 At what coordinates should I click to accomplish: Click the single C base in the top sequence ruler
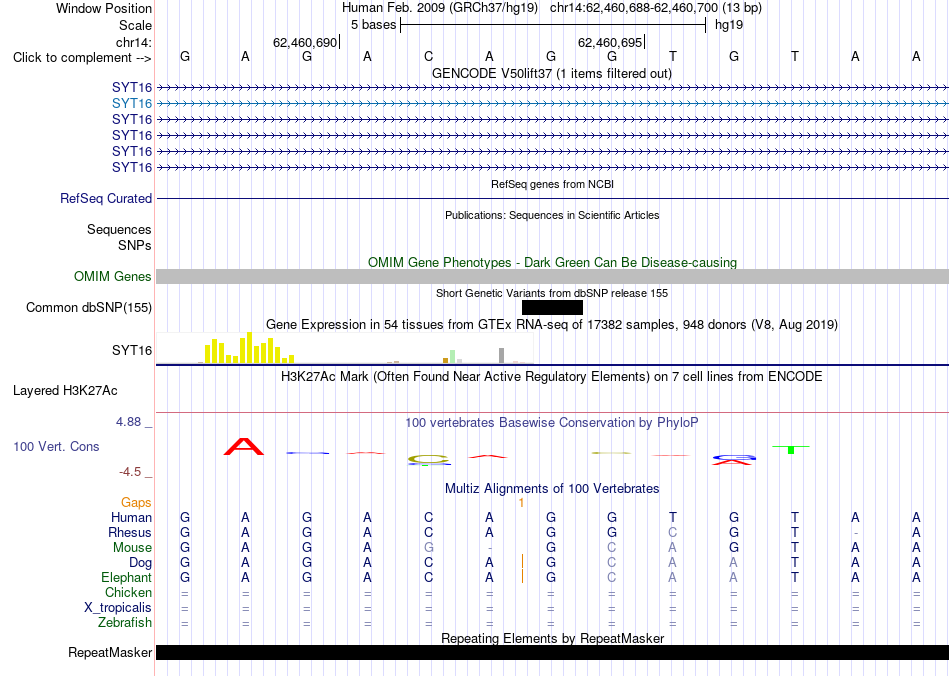pyautogui.click(x=428, y=57)
